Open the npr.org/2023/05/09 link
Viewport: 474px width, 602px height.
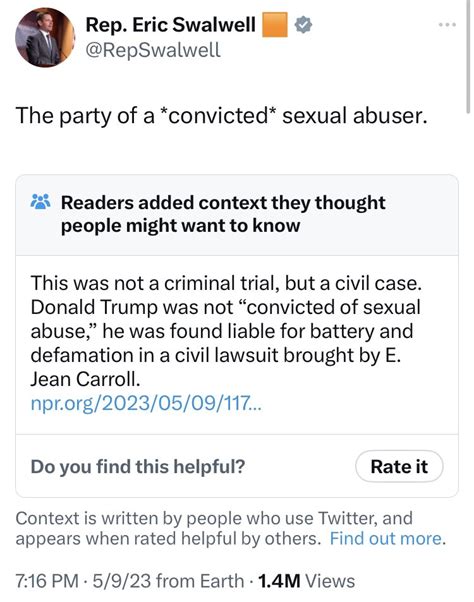pyautogui.click(x=146, y=403)
